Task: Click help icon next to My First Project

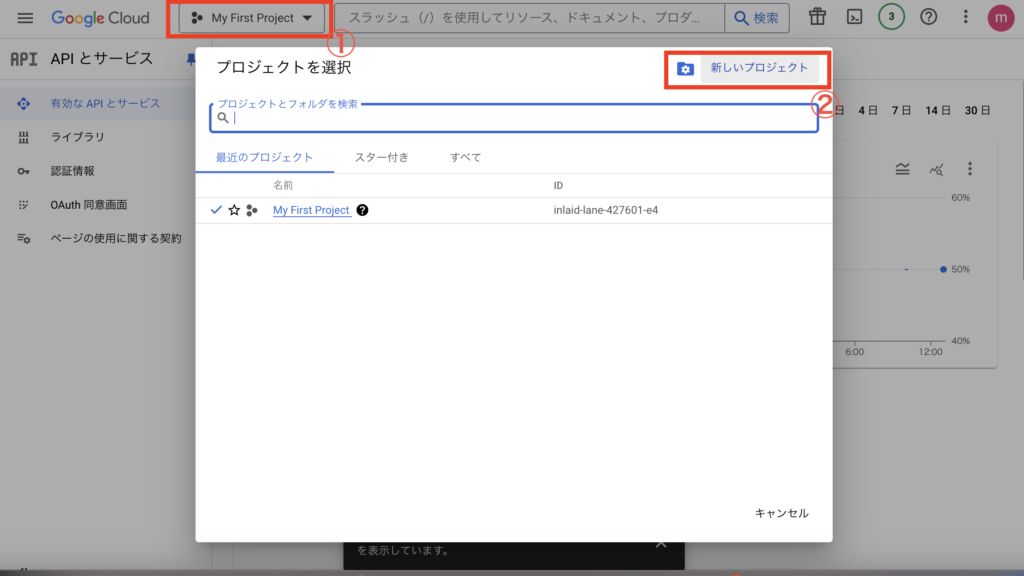Action: (362, 210)
